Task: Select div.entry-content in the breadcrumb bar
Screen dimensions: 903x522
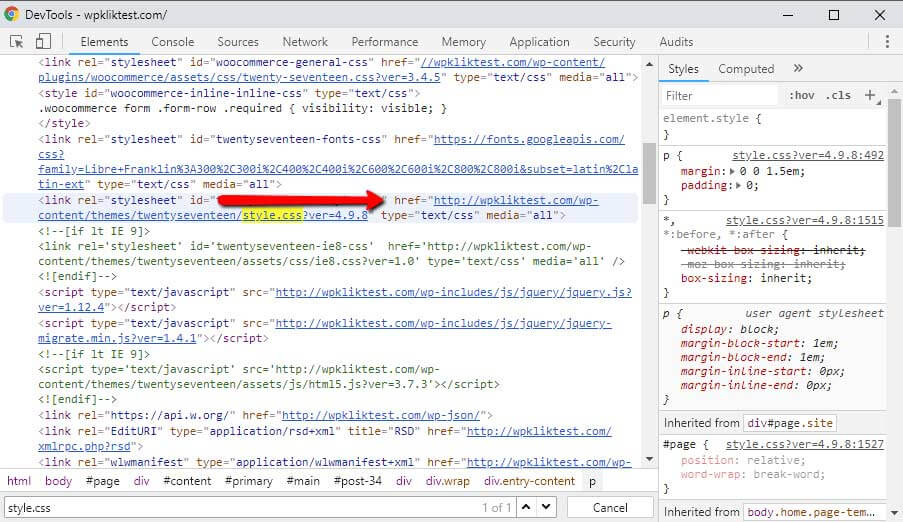Action: (529, 481)
